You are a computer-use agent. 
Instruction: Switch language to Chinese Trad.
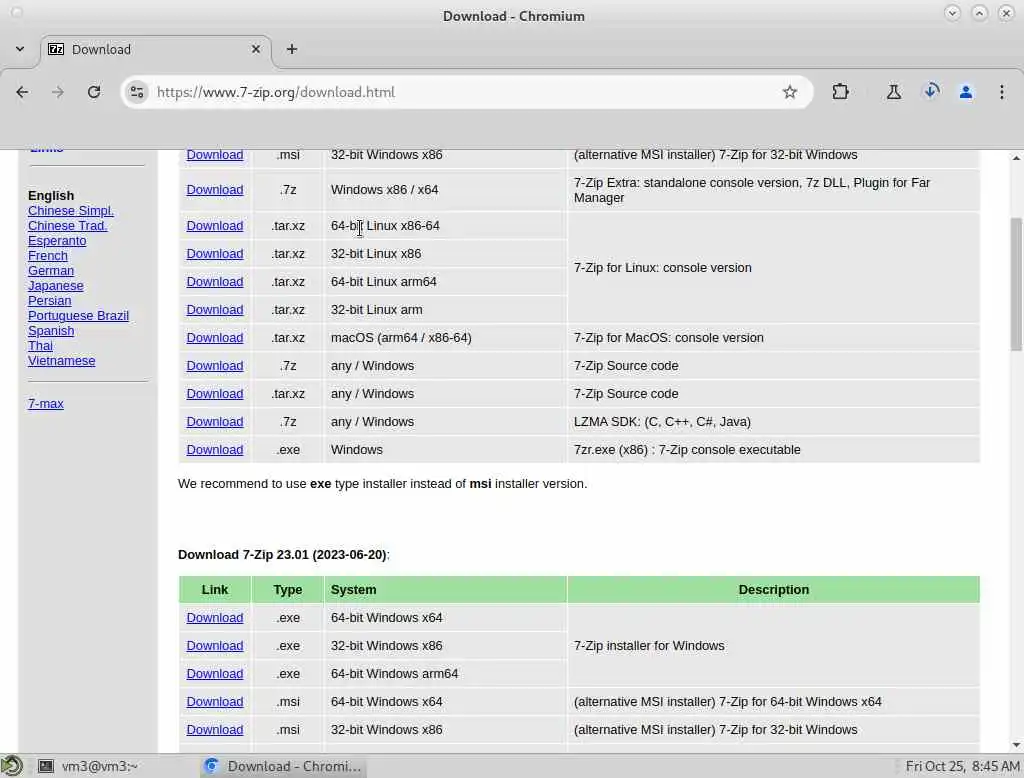(67, 225)
